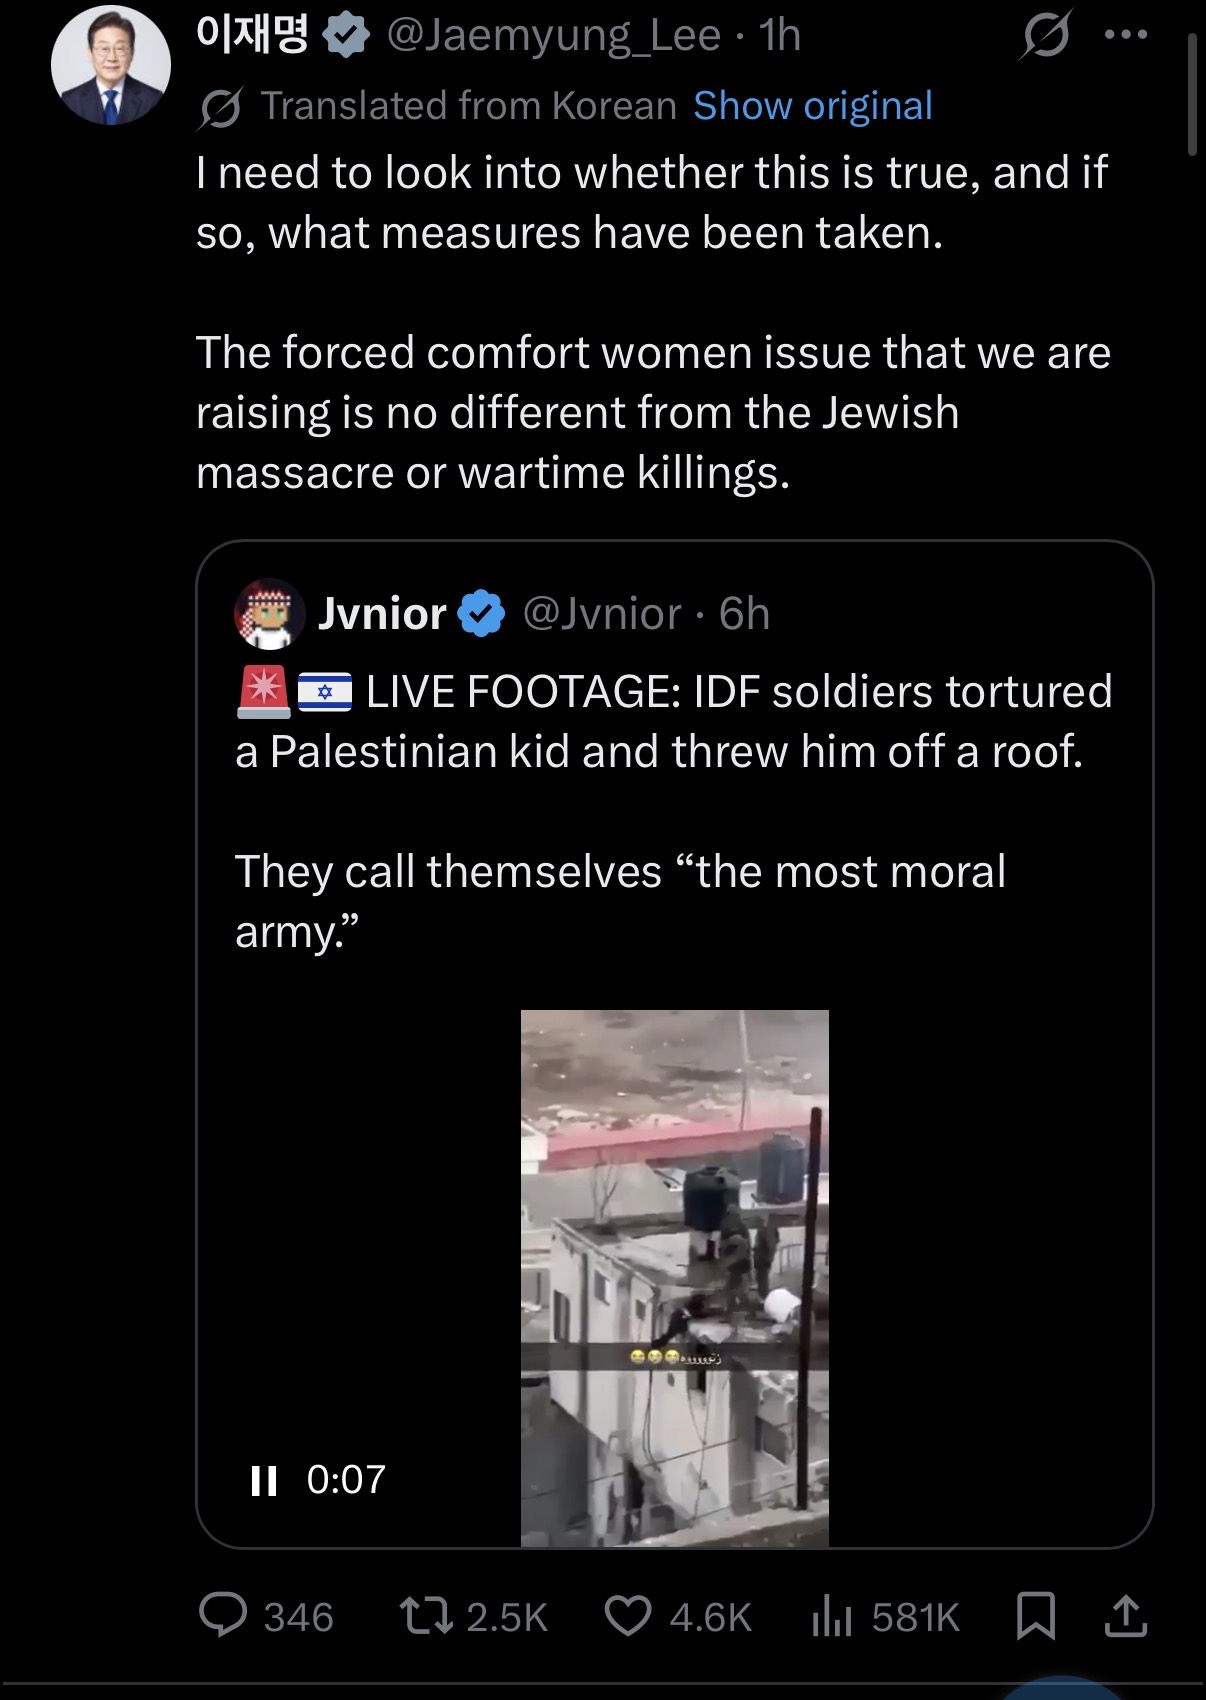Open Jvnior's pixel avatar
The width and height of the screenshot is (1206, 1700).
tap(269, 613)
